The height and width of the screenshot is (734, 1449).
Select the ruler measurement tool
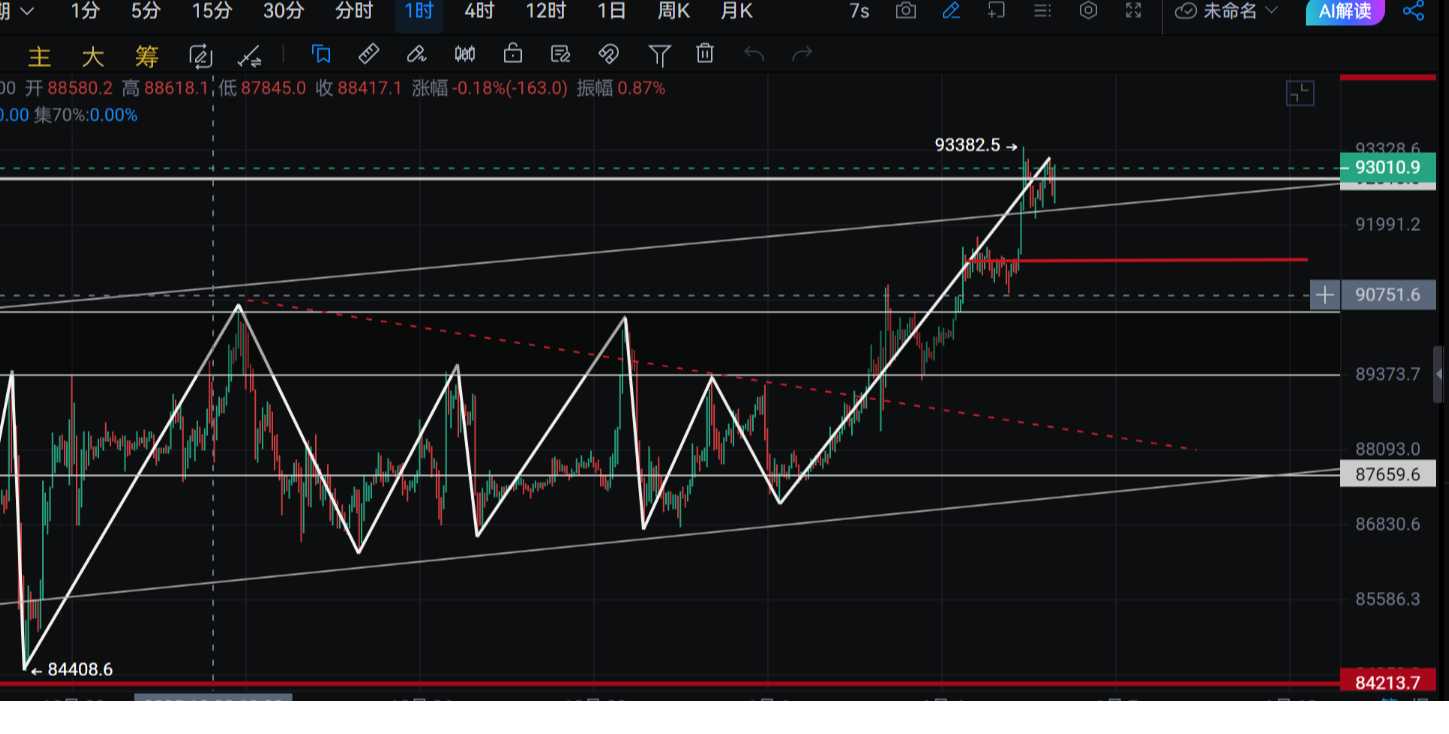[368, 54]
